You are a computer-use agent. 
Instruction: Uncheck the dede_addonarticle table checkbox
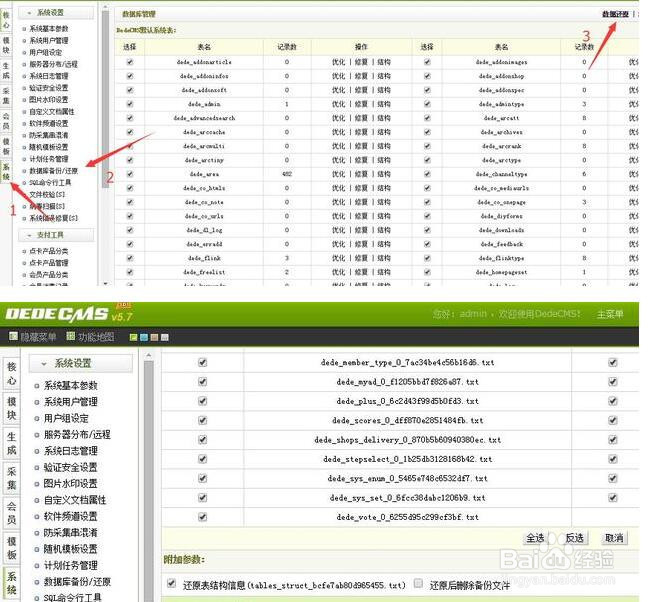point(130,62)
